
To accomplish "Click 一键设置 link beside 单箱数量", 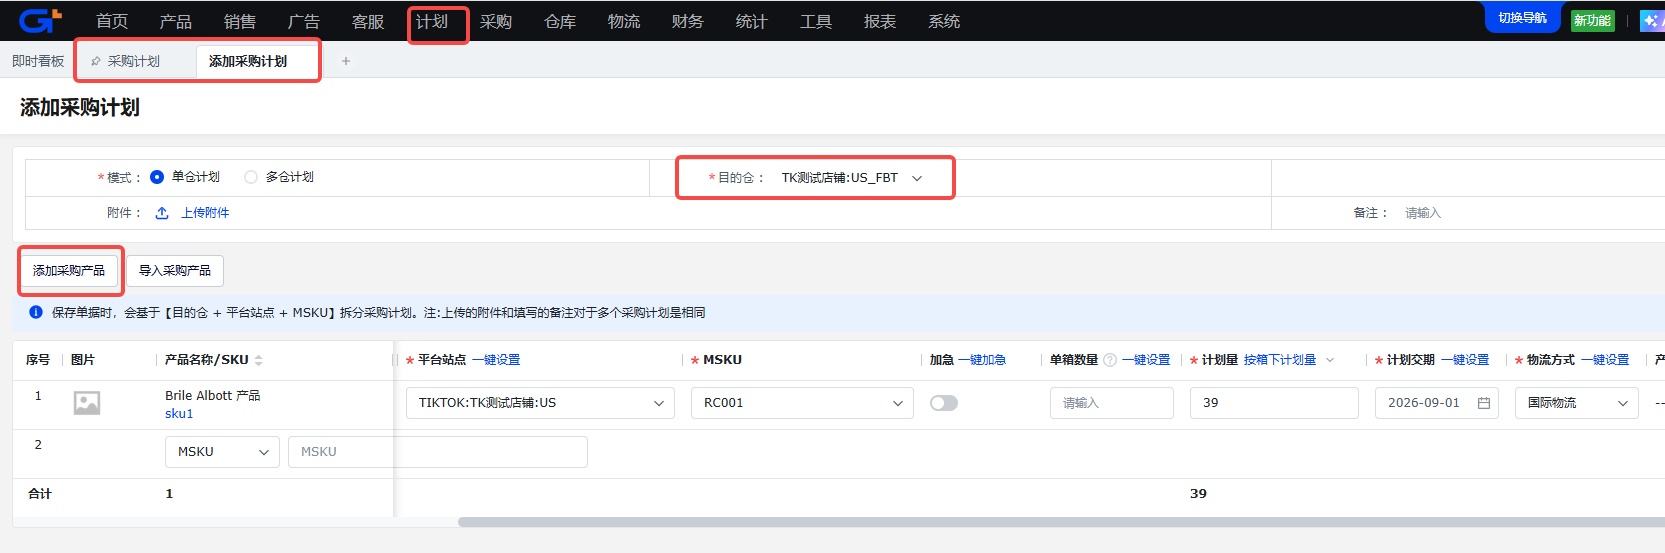I will (x=1146, y=360).
